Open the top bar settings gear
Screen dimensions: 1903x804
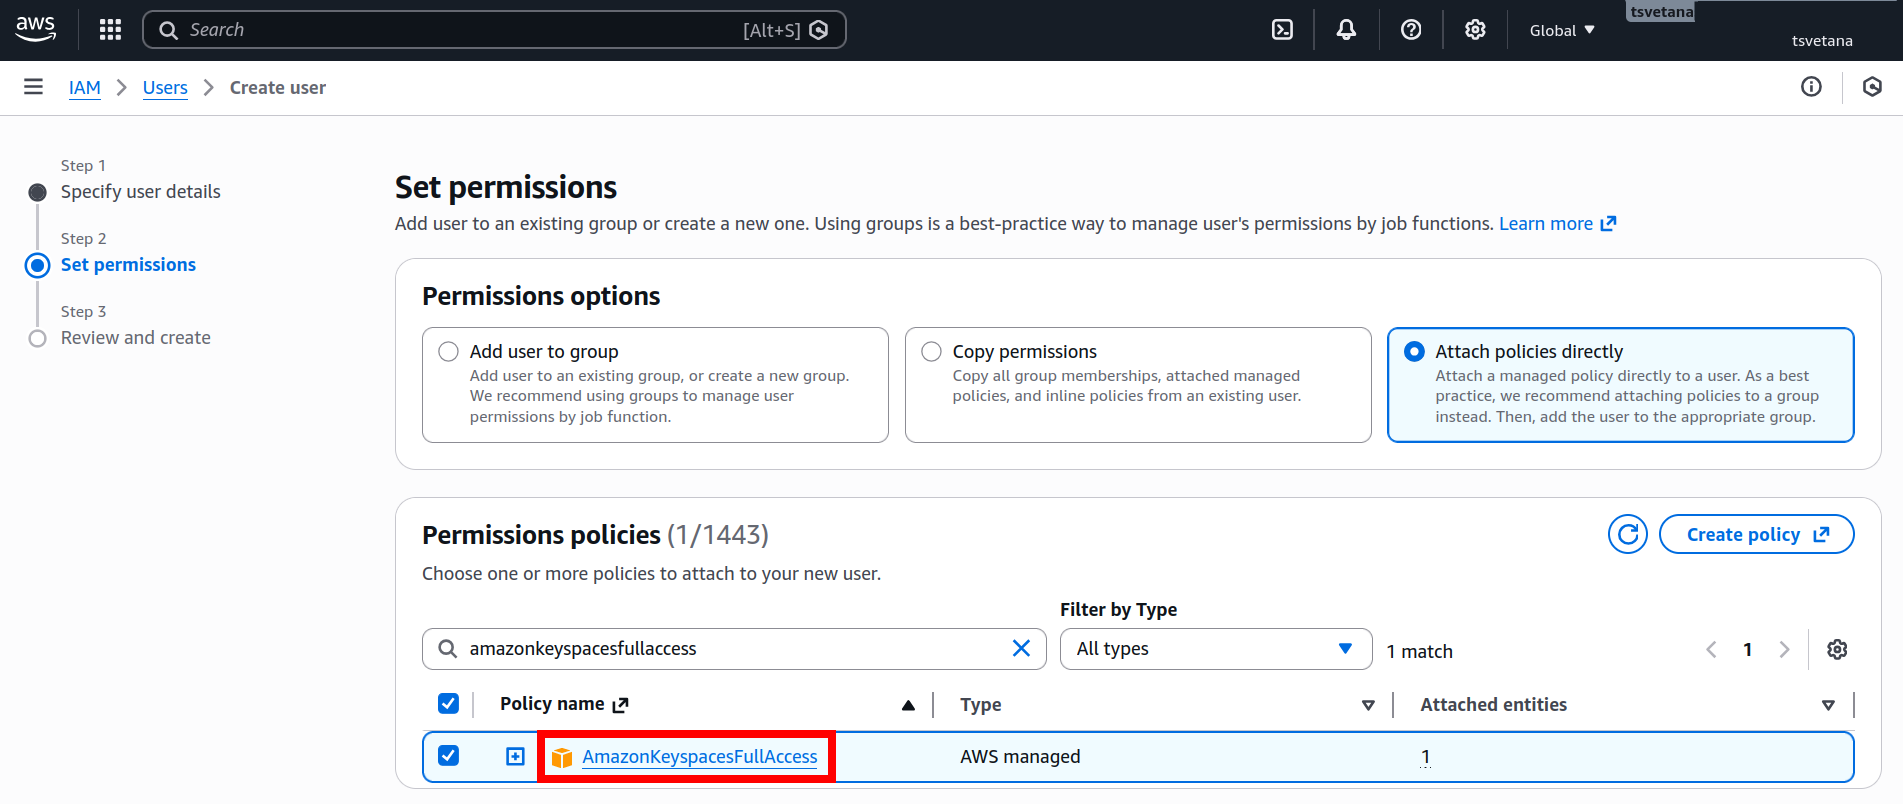click(x=1475, y=30)
